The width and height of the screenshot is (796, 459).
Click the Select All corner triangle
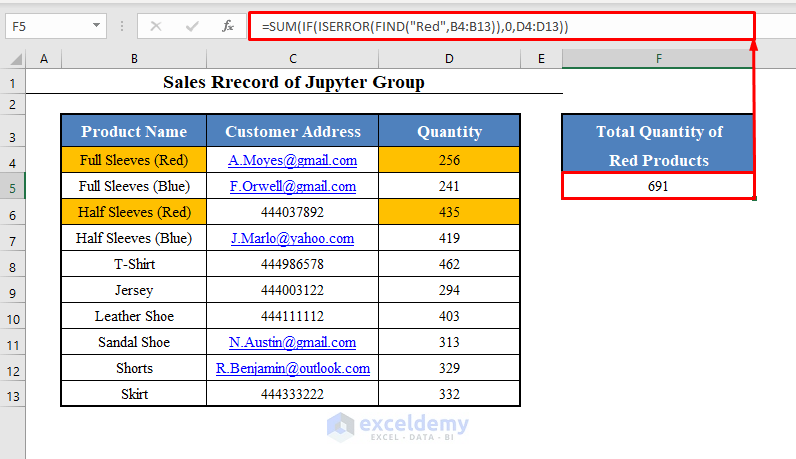tap(16, 59)
